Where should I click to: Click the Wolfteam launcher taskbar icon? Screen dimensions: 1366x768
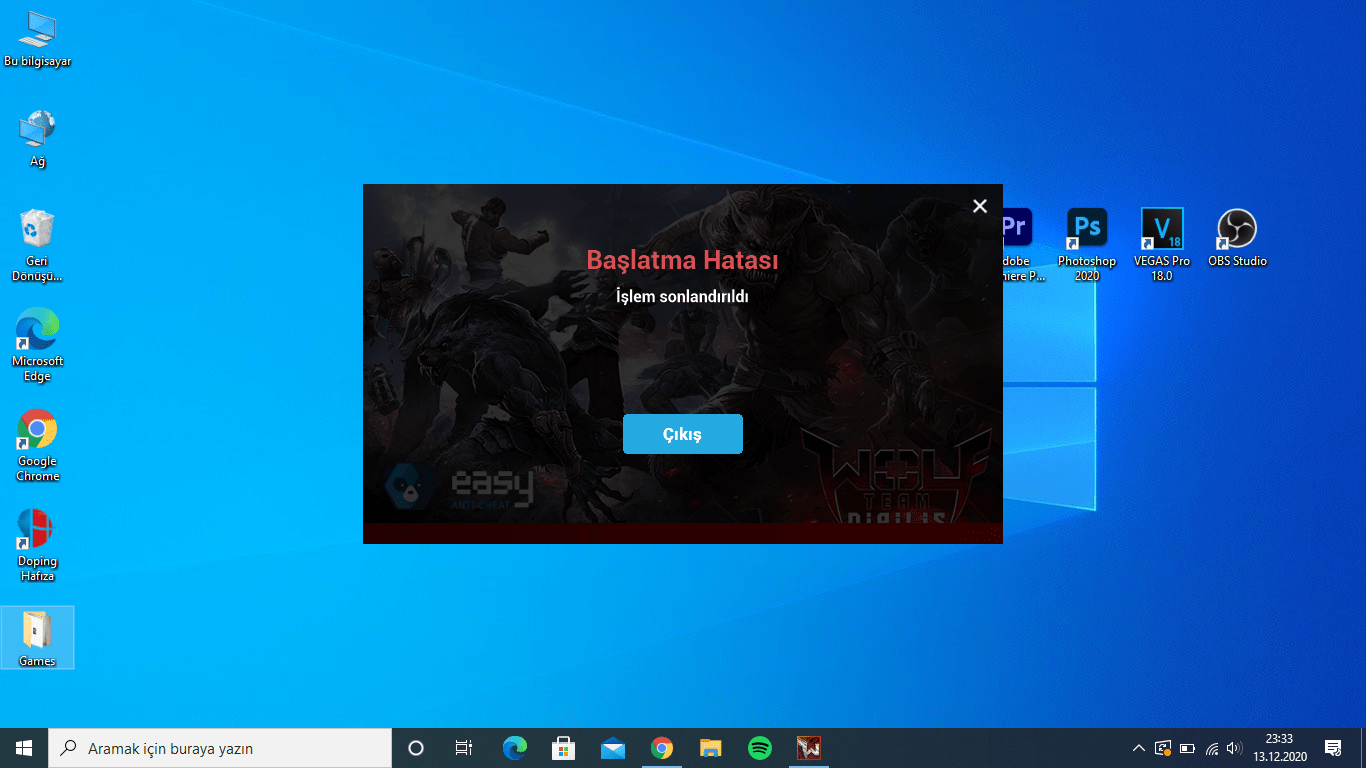(x=808, y=748)
